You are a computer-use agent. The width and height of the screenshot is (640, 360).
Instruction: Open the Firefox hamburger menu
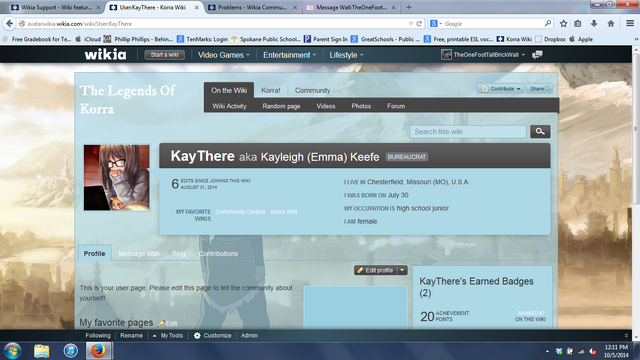click(x=630, y=24)
